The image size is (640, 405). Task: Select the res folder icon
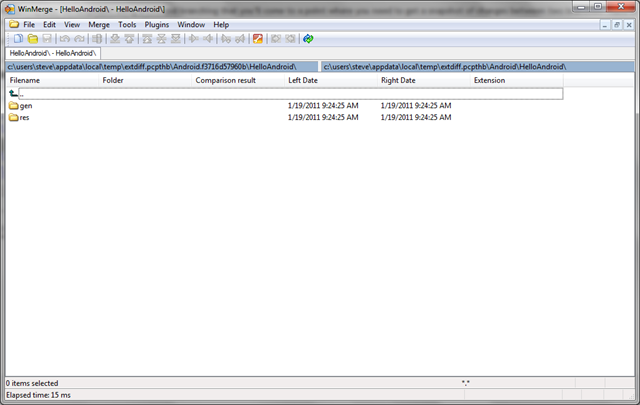13,118
